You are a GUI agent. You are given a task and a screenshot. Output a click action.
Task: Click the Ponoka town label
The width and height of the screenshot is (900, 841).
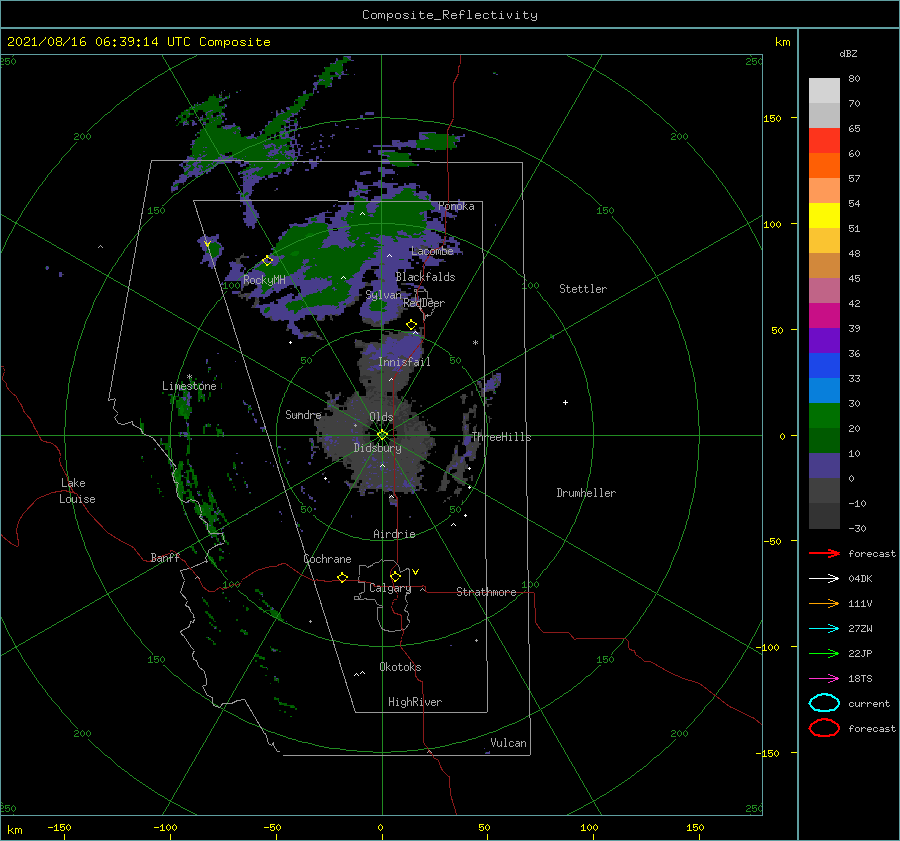pyautogui.click(x=456, y=206)
